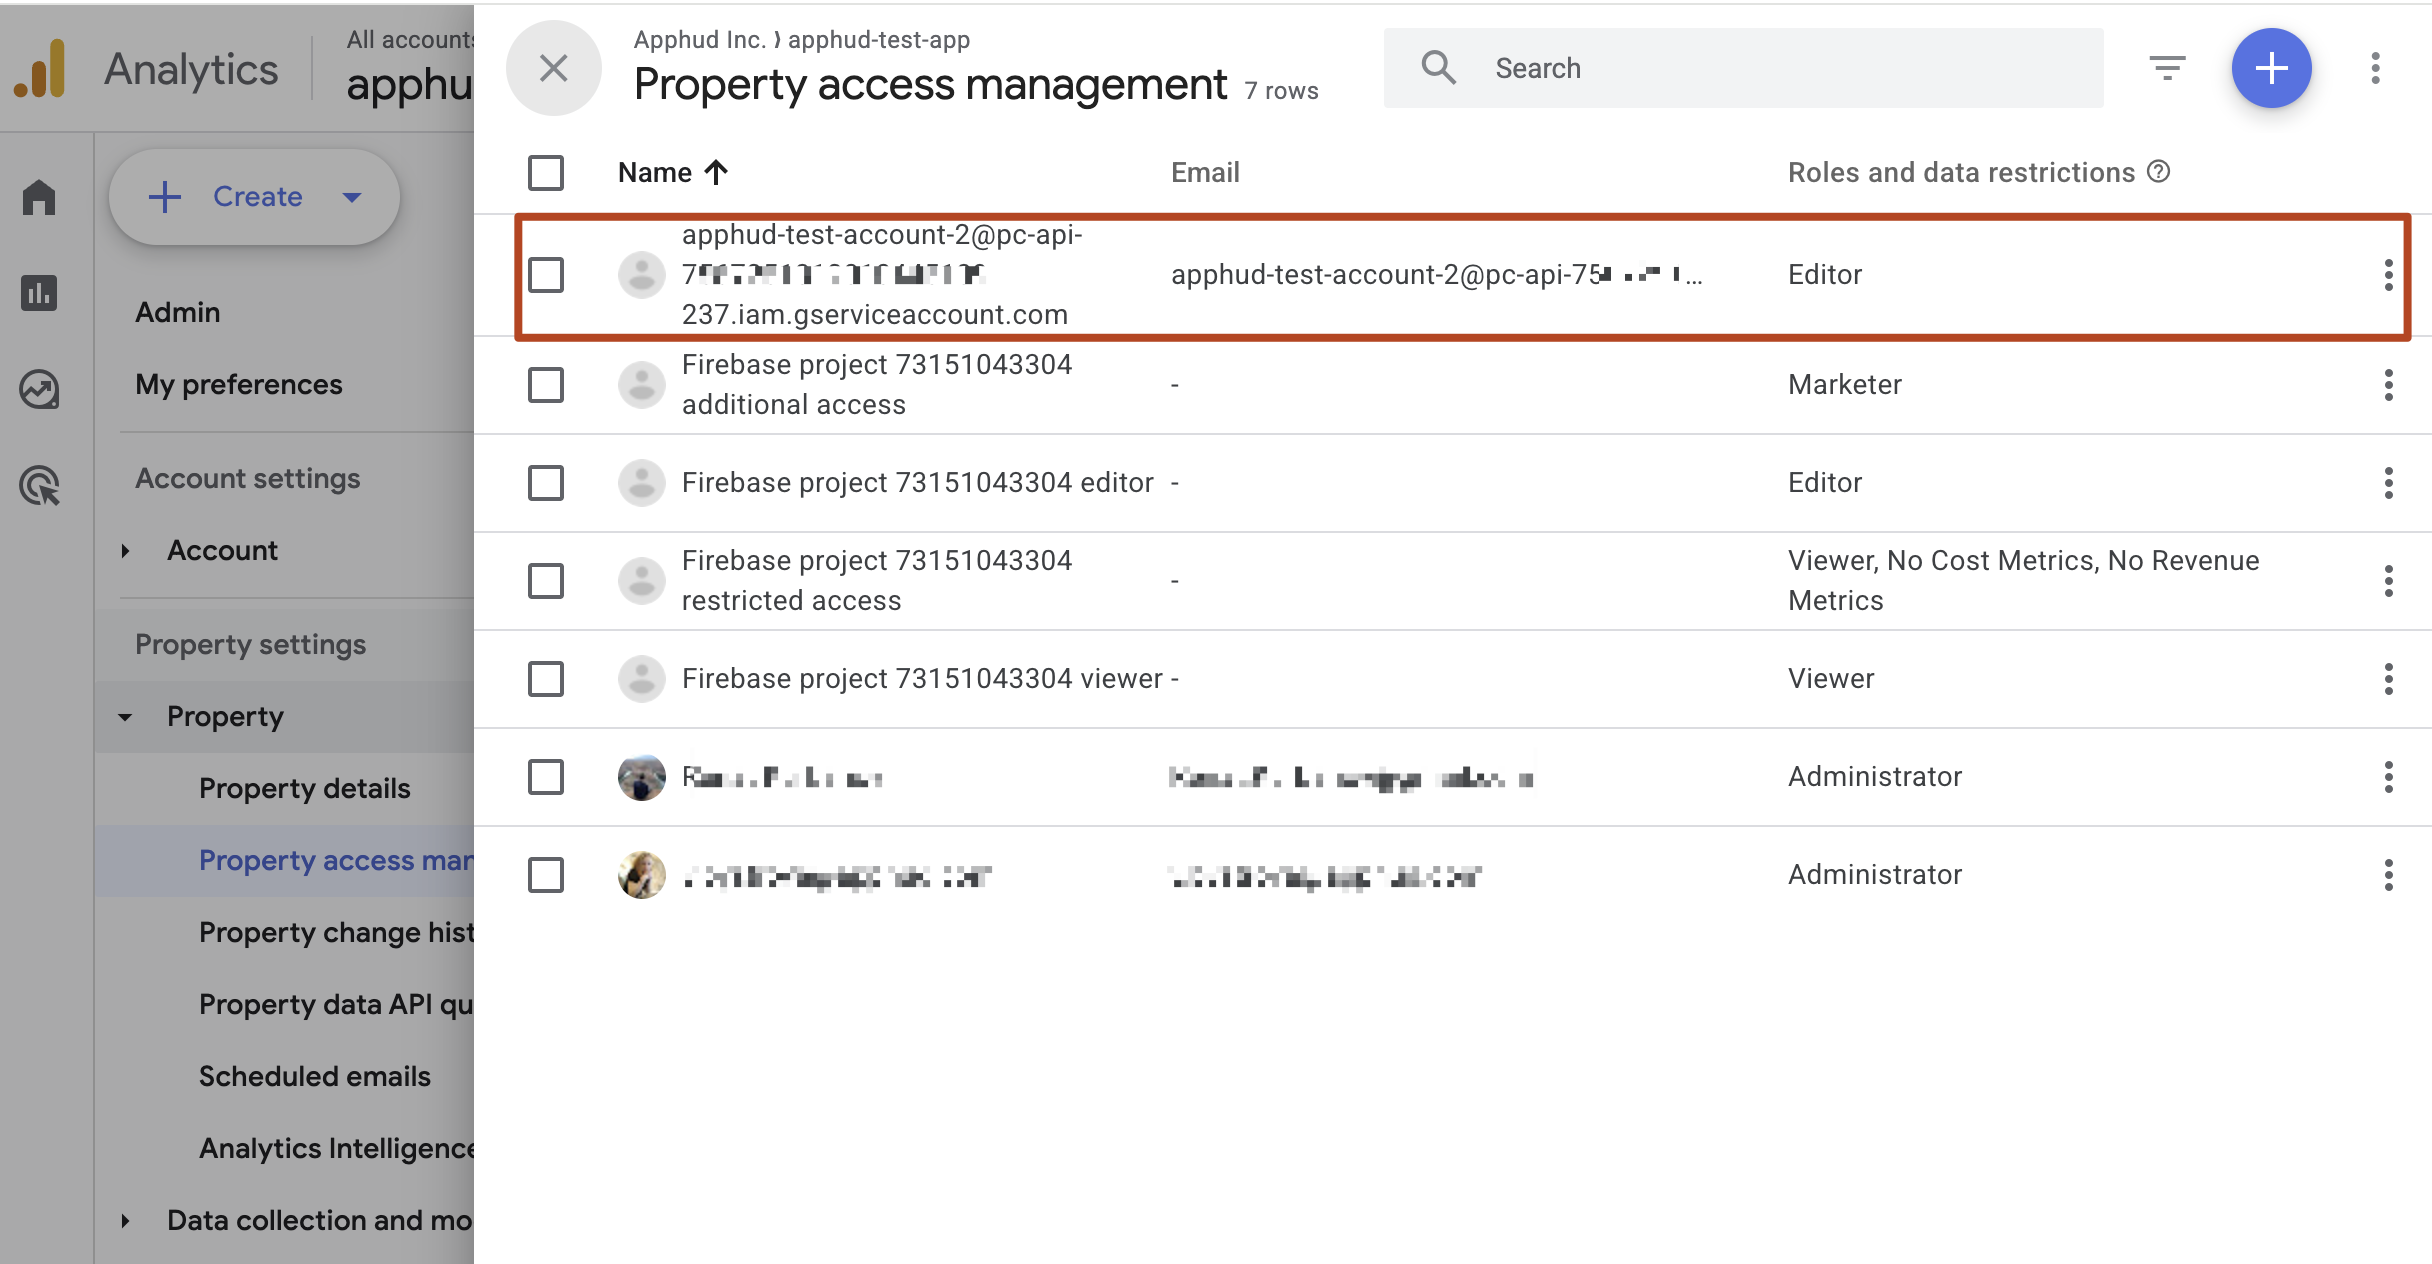Viewport: 2432px width, 1264px height.
Task: Go to Home in the sidebar
Action: pyautogui.click(x=39, y=197)
